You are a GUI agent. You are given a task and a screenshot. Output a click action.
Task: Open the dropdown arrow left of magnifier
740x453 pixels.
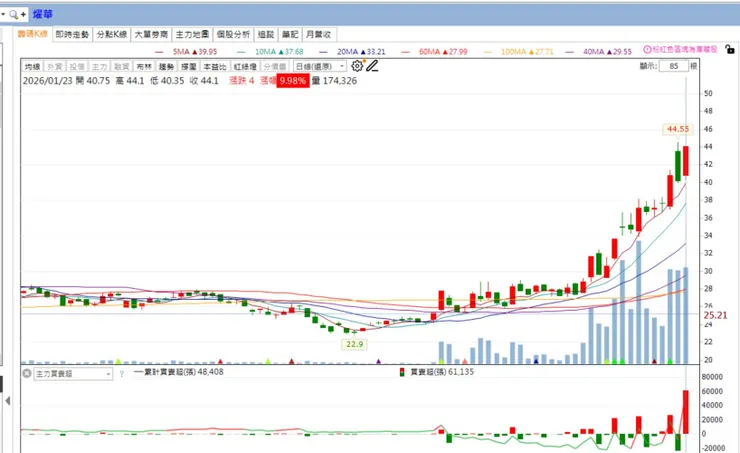tap(3, 15)
